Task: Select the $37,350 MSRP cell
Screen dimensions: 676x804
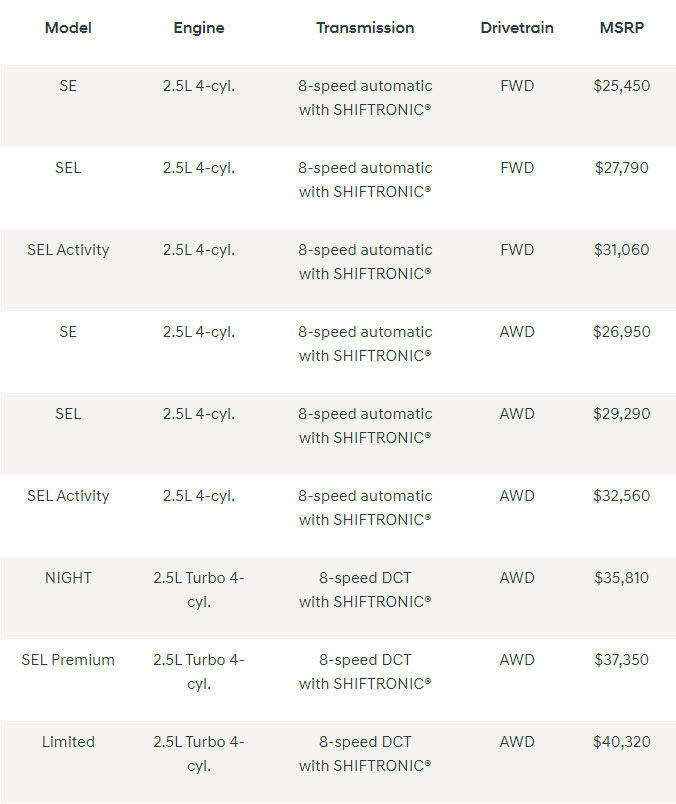Action: click(x=621, y=660)
